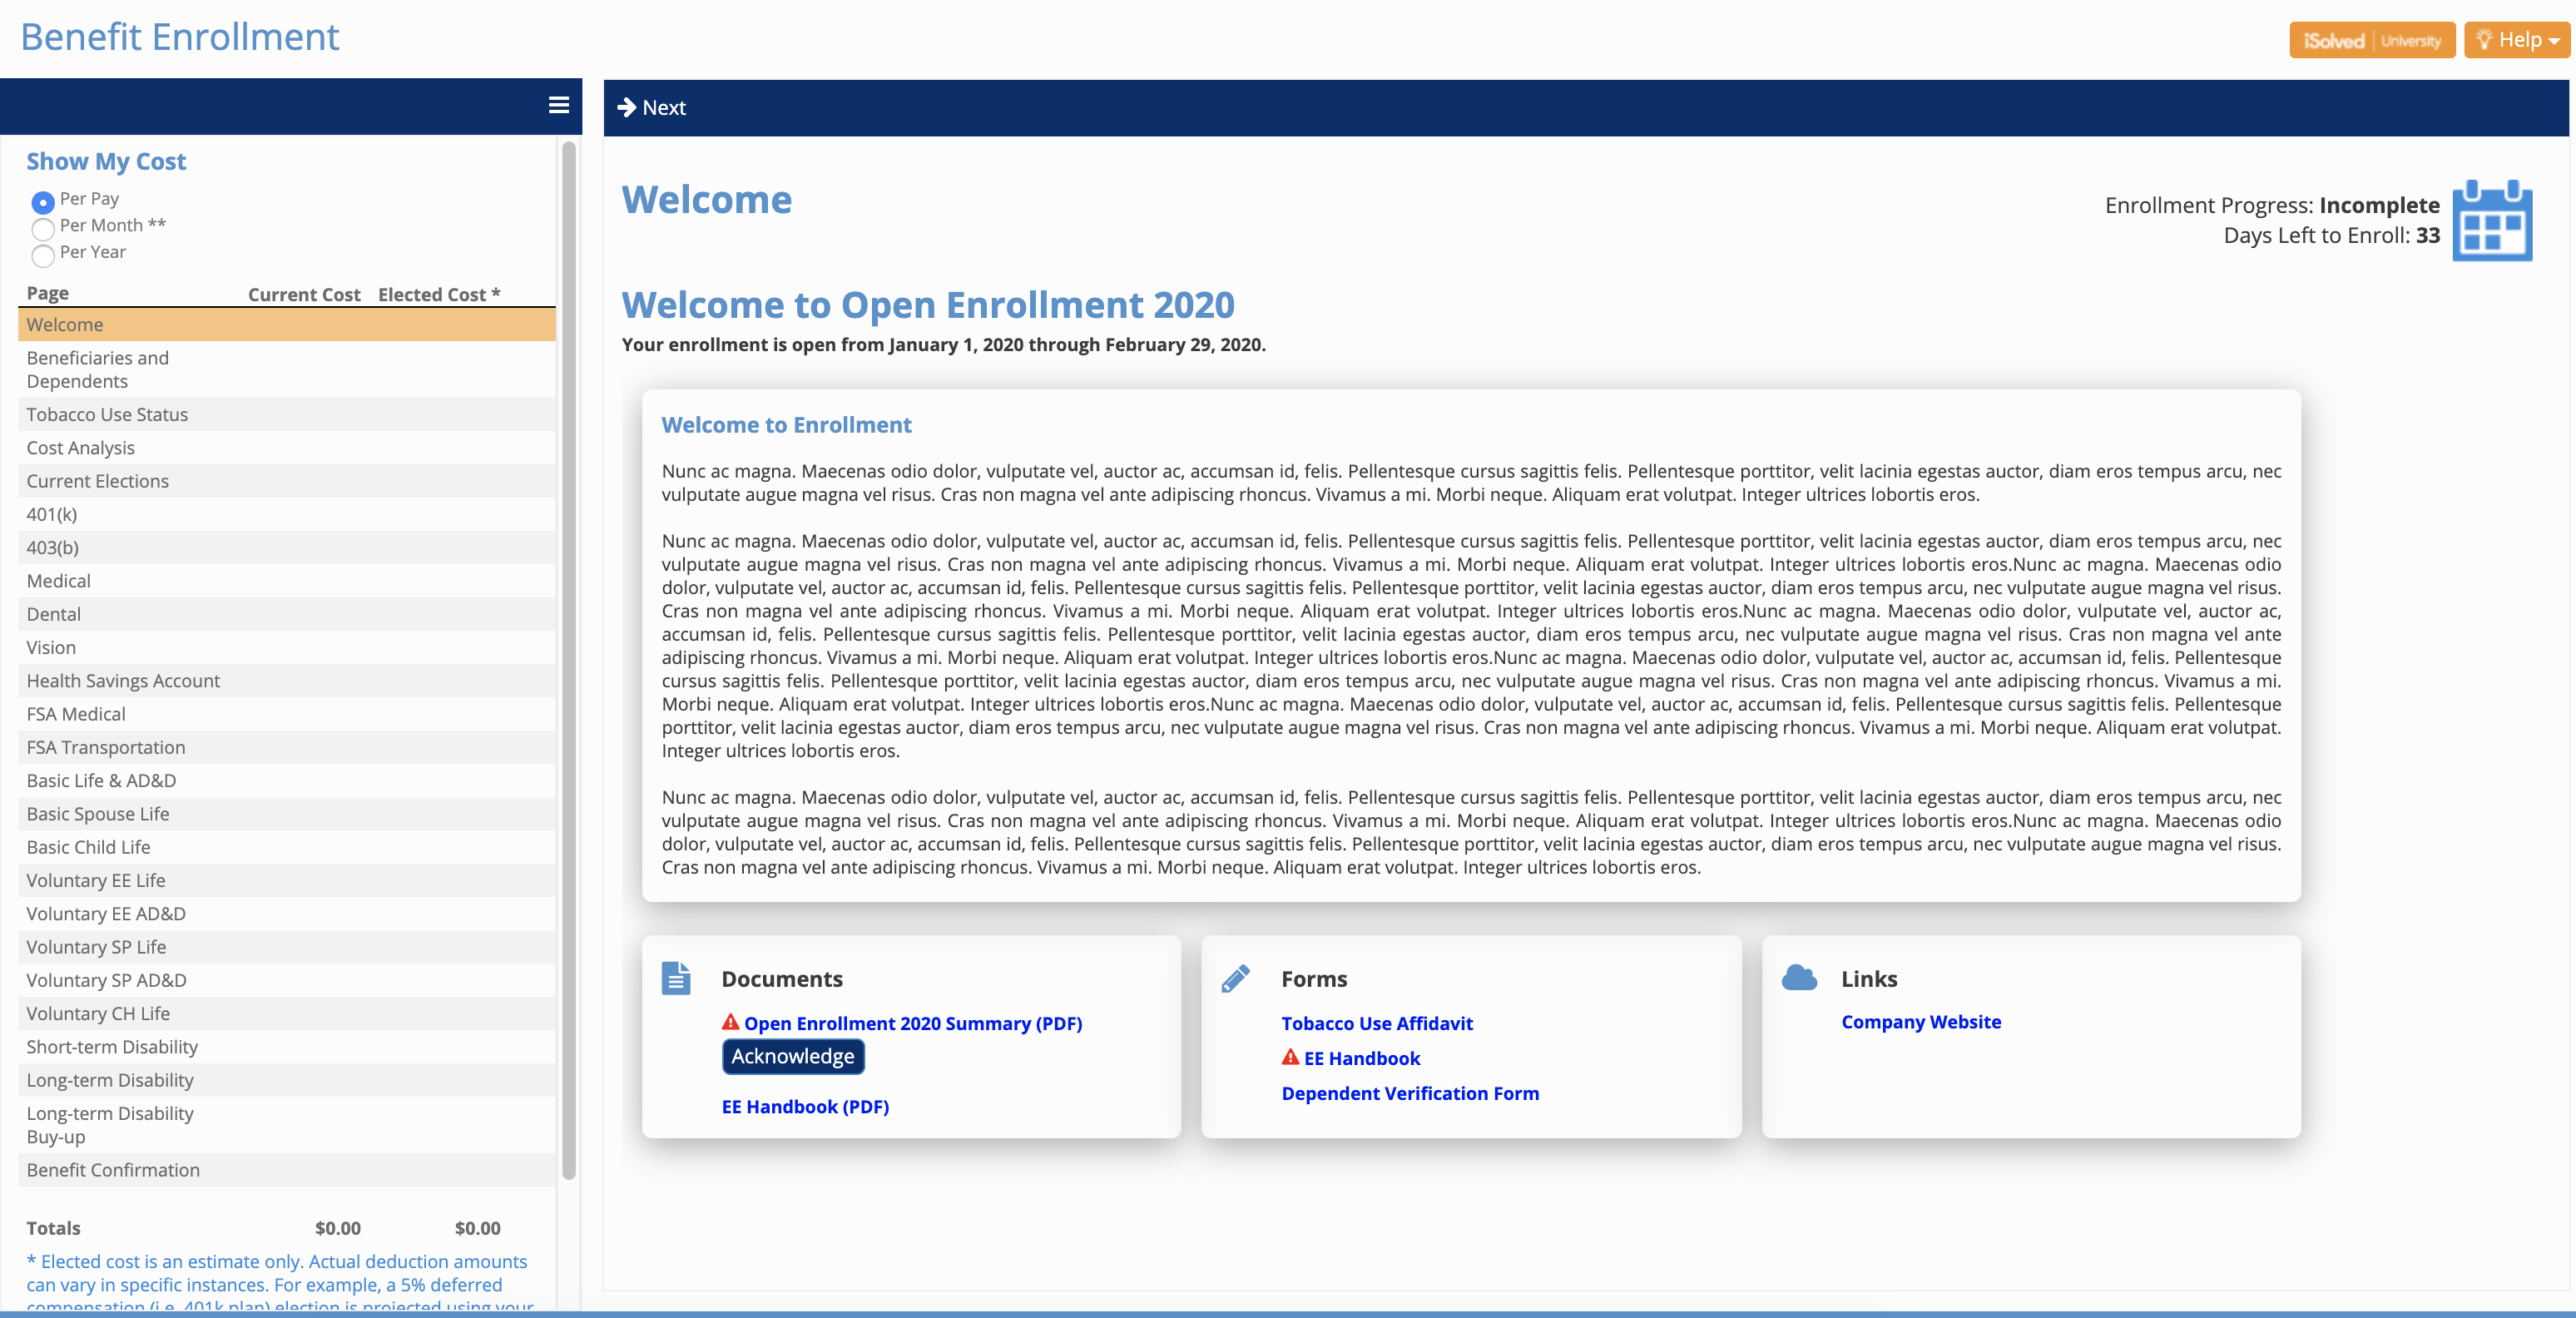Image resolution: width=2576 pixels, height=1318 pixels.
Task: Click the Documents panel document icon
Action: coord(675,979)
